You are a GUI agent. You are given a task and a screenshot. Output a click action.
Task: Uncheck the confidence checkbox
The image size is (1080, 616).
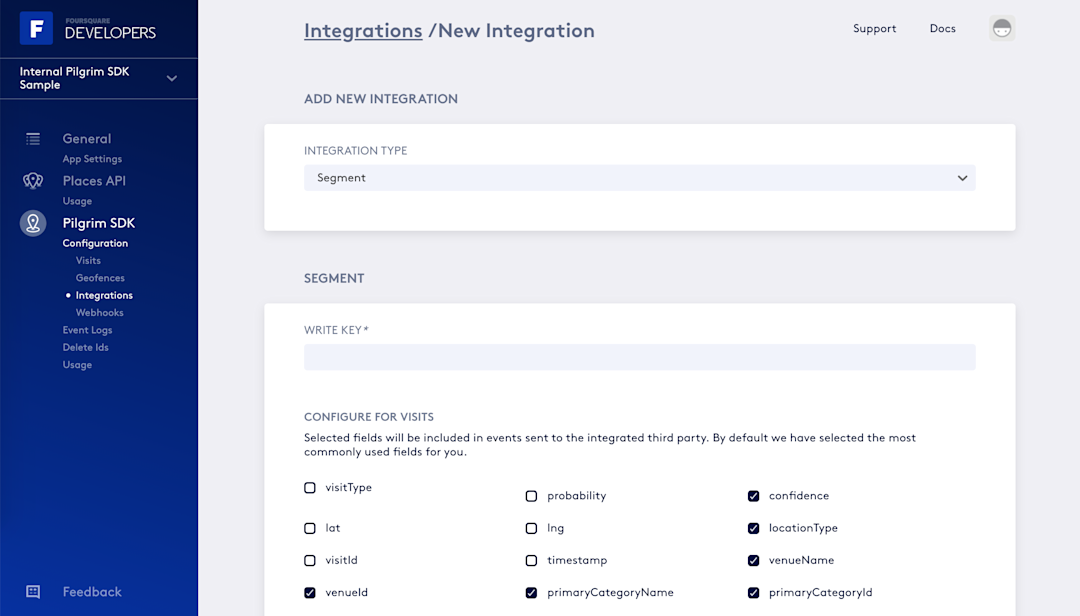click(x=753, y=496)
